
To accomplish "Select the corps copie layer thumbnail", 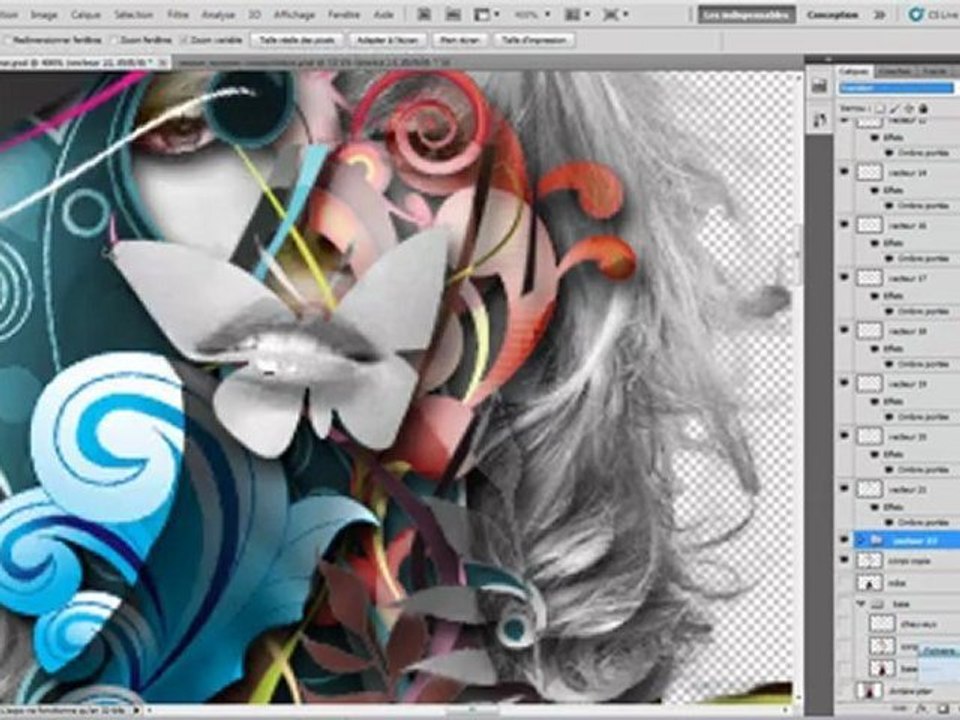I will pos(869,561).
